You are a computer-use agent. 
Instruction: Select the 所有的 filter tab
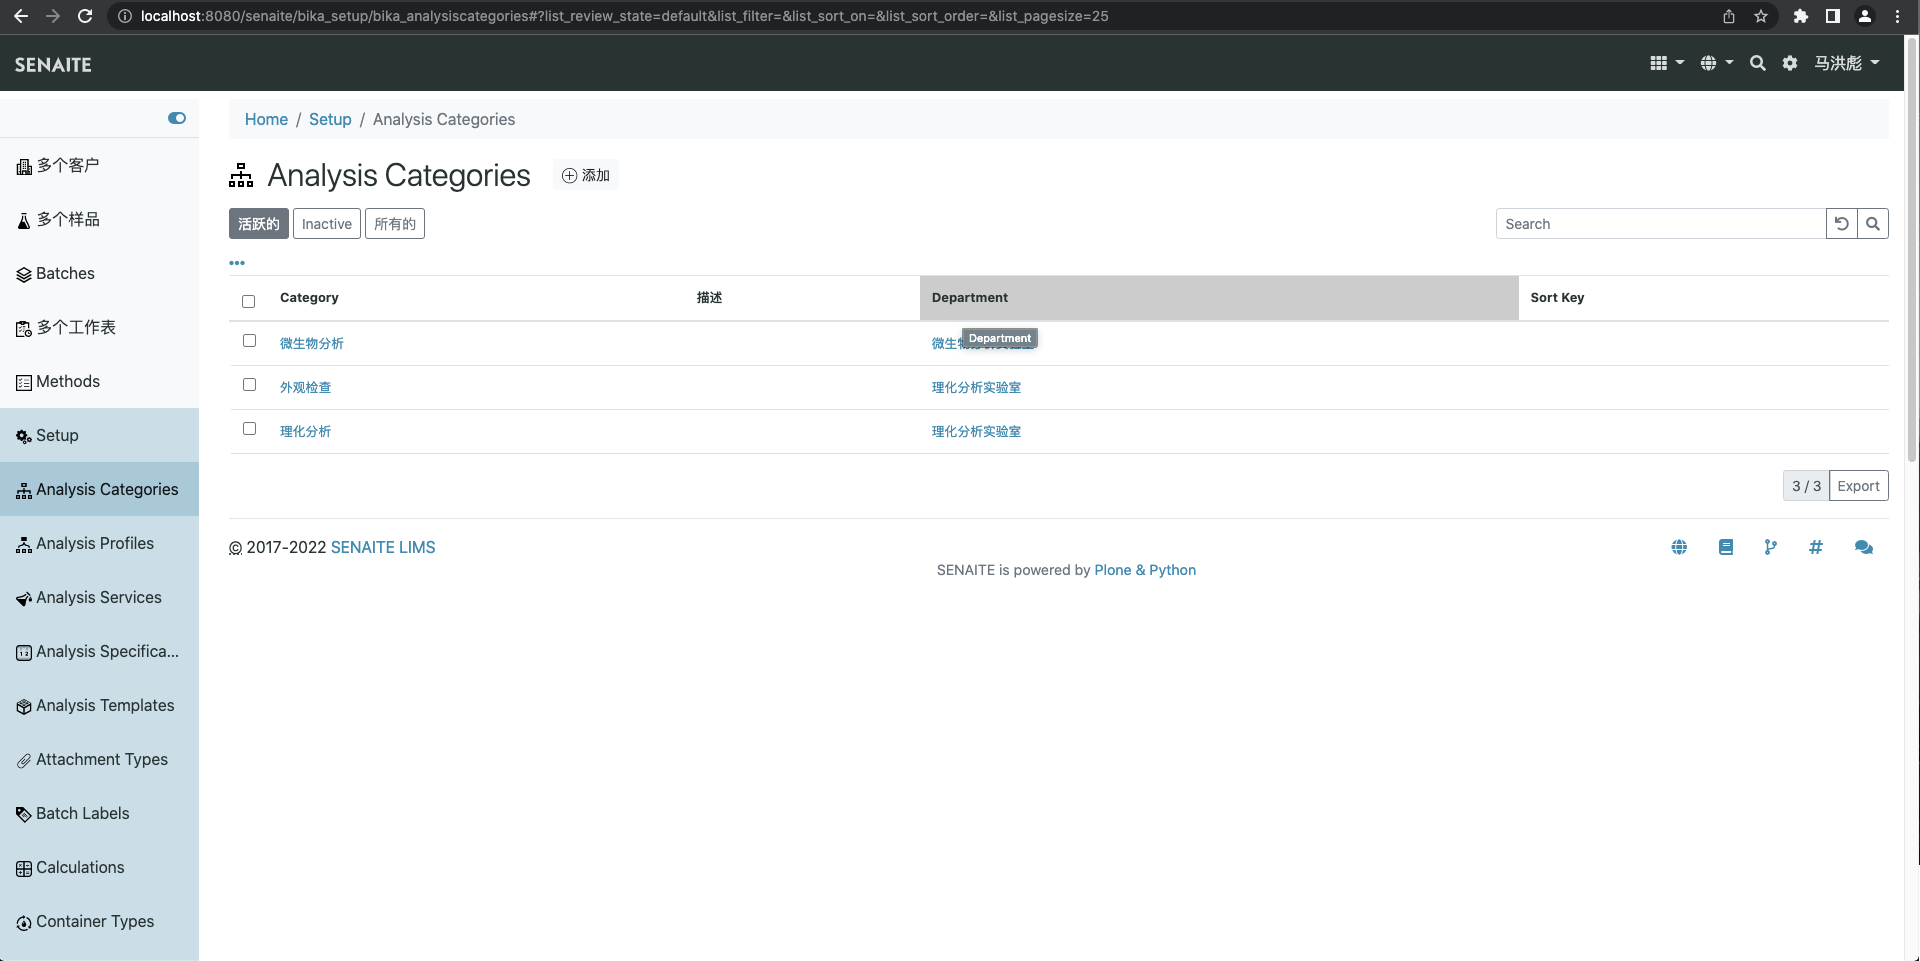pyautogui.click(x=395, y=224)
